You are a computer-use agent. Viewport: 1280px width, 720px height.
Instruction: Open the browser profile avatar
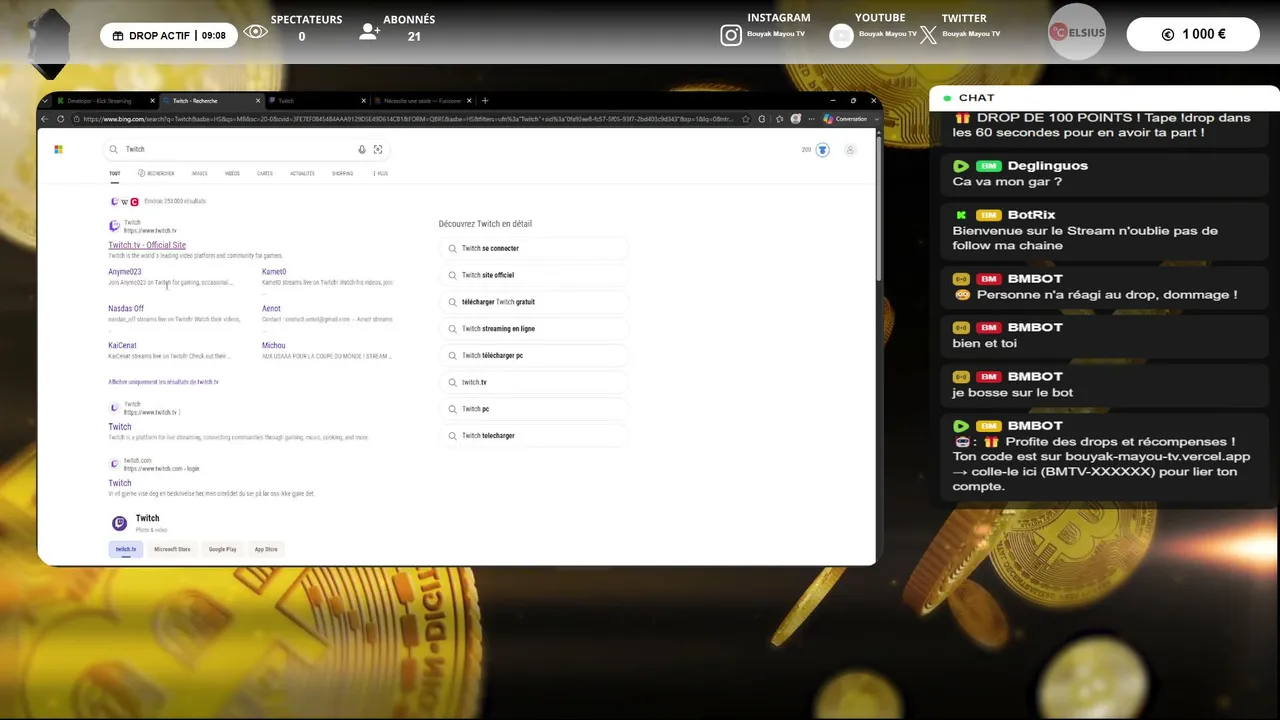coord(795,119)
